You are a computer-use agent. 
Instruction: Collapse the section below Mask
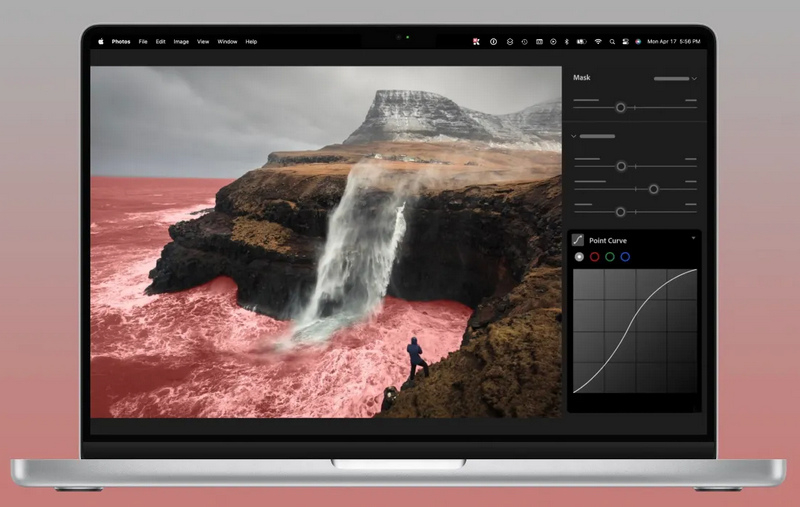(574, 136)
